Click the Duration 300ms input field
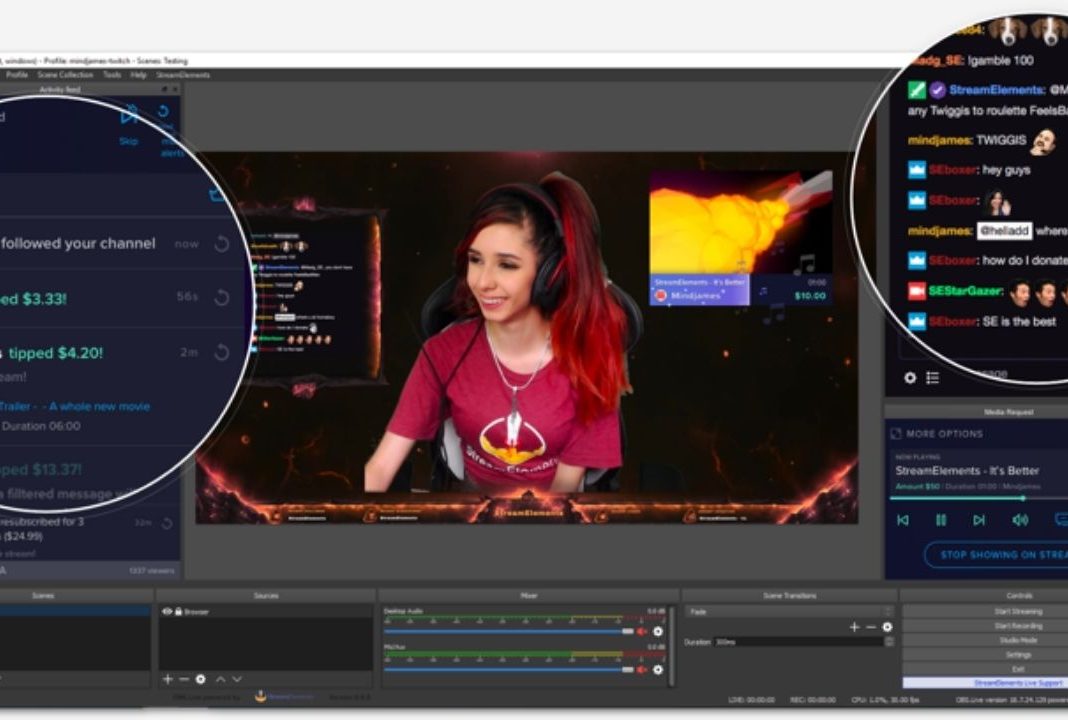 [798, 642]
